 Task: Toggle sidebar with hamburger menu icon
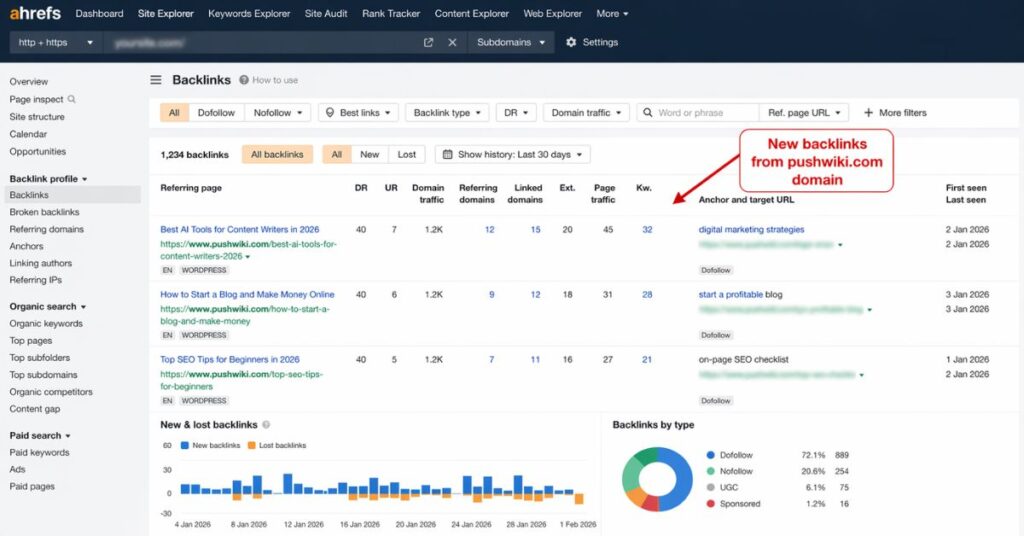(x=155, y=80)
